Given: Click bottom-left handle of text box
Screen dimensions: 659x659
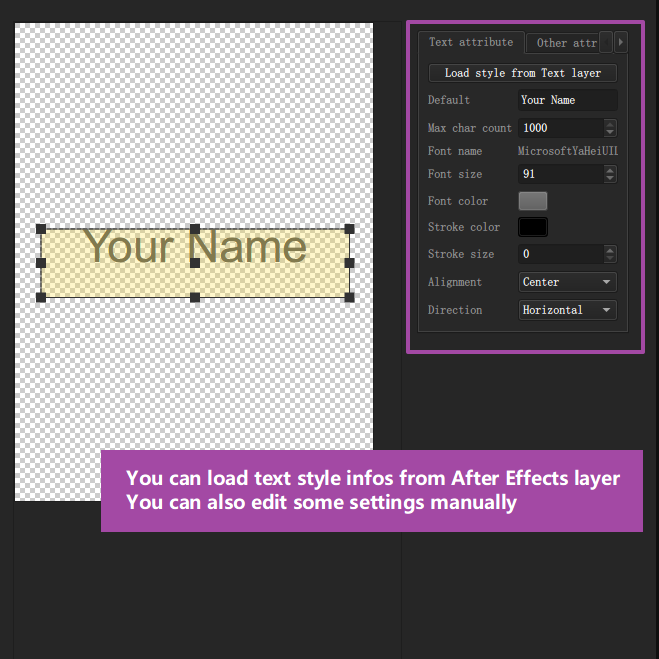Looking at the screenshot, I should 41,298.
